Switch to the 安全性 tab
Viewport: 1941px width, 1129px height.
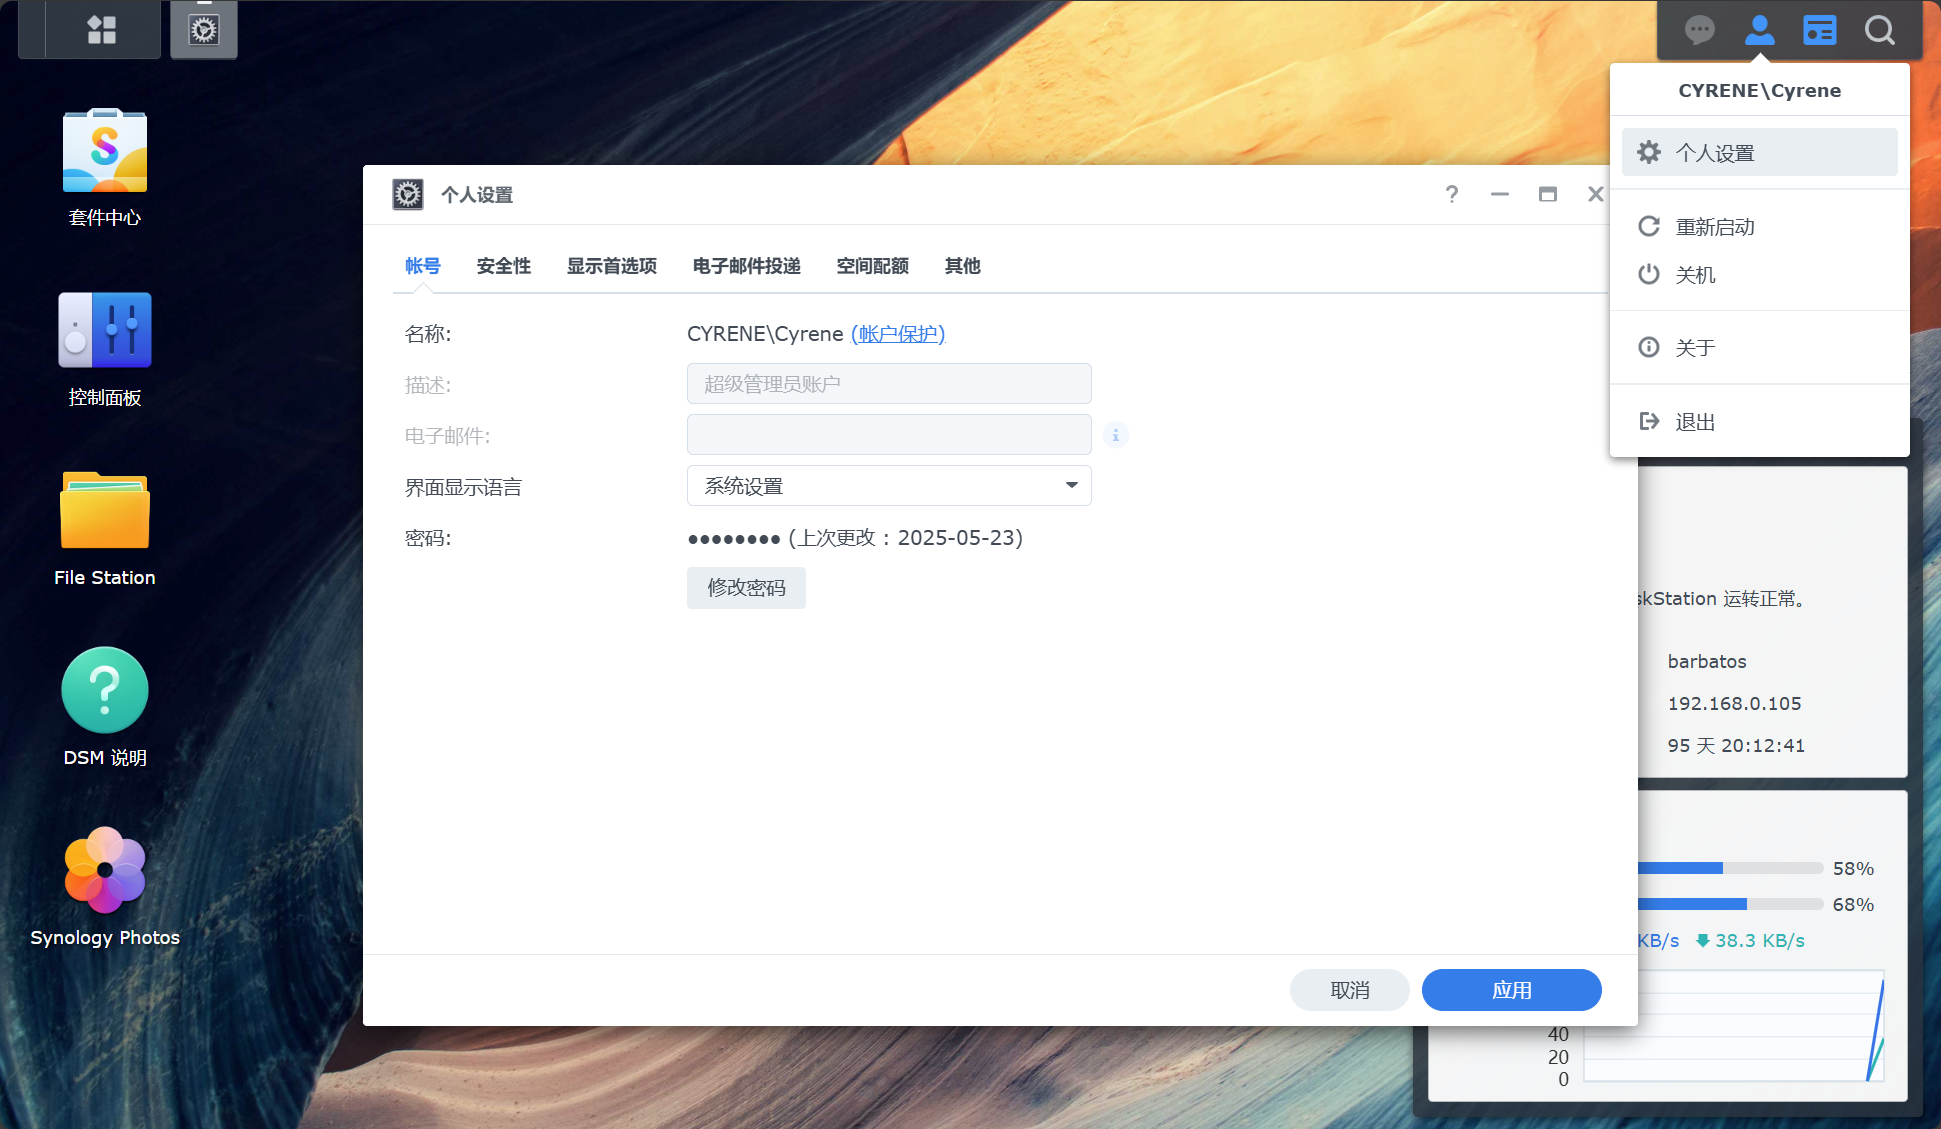(x=504, y=266)
